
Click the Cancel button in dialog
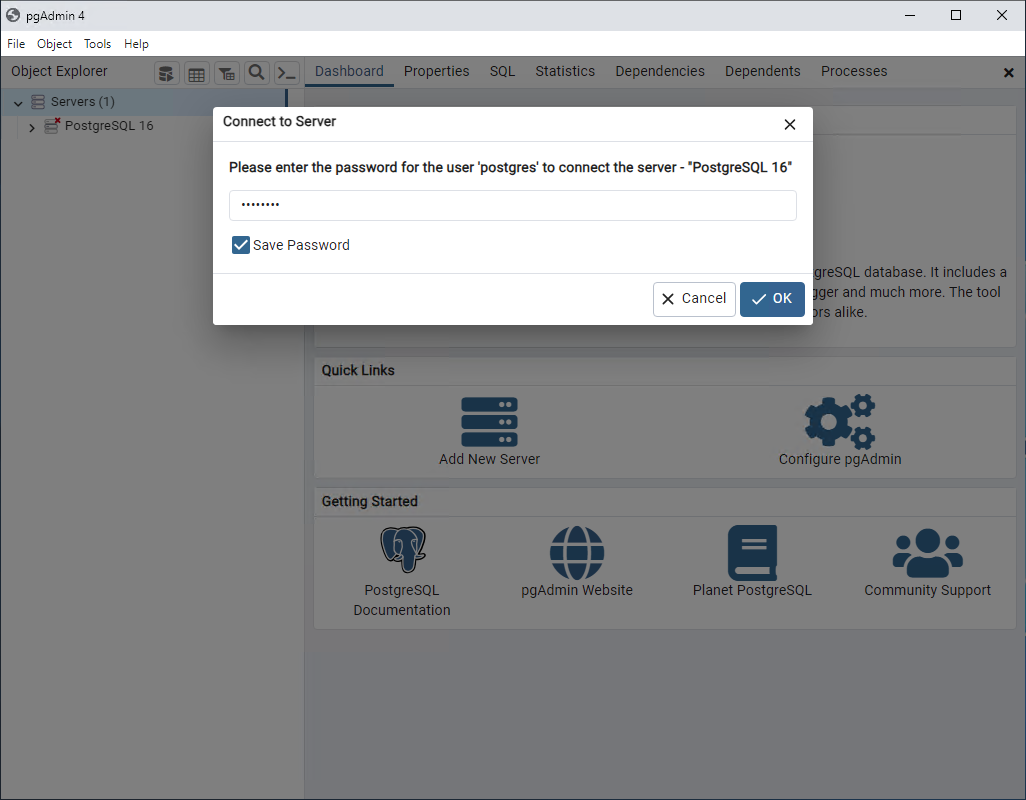click(694, 299)
